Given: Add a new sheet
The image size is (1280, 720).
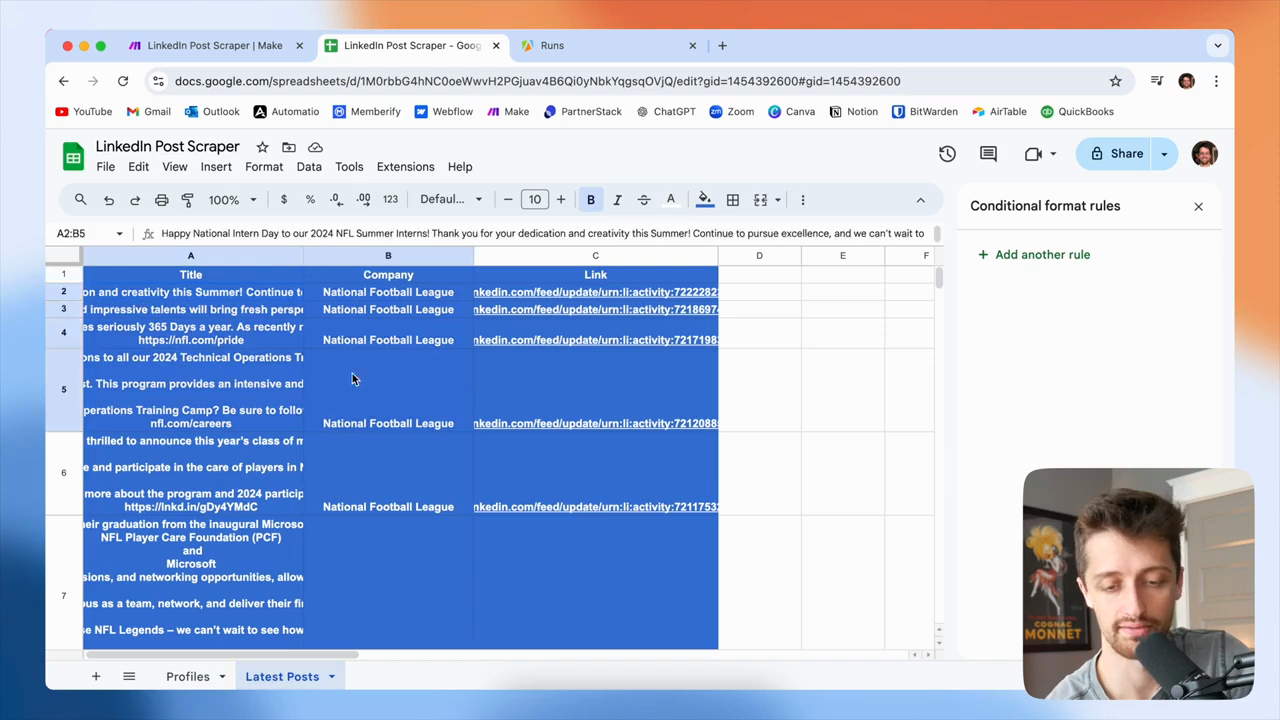Looking at the screenshot, I should coord(96,677).
